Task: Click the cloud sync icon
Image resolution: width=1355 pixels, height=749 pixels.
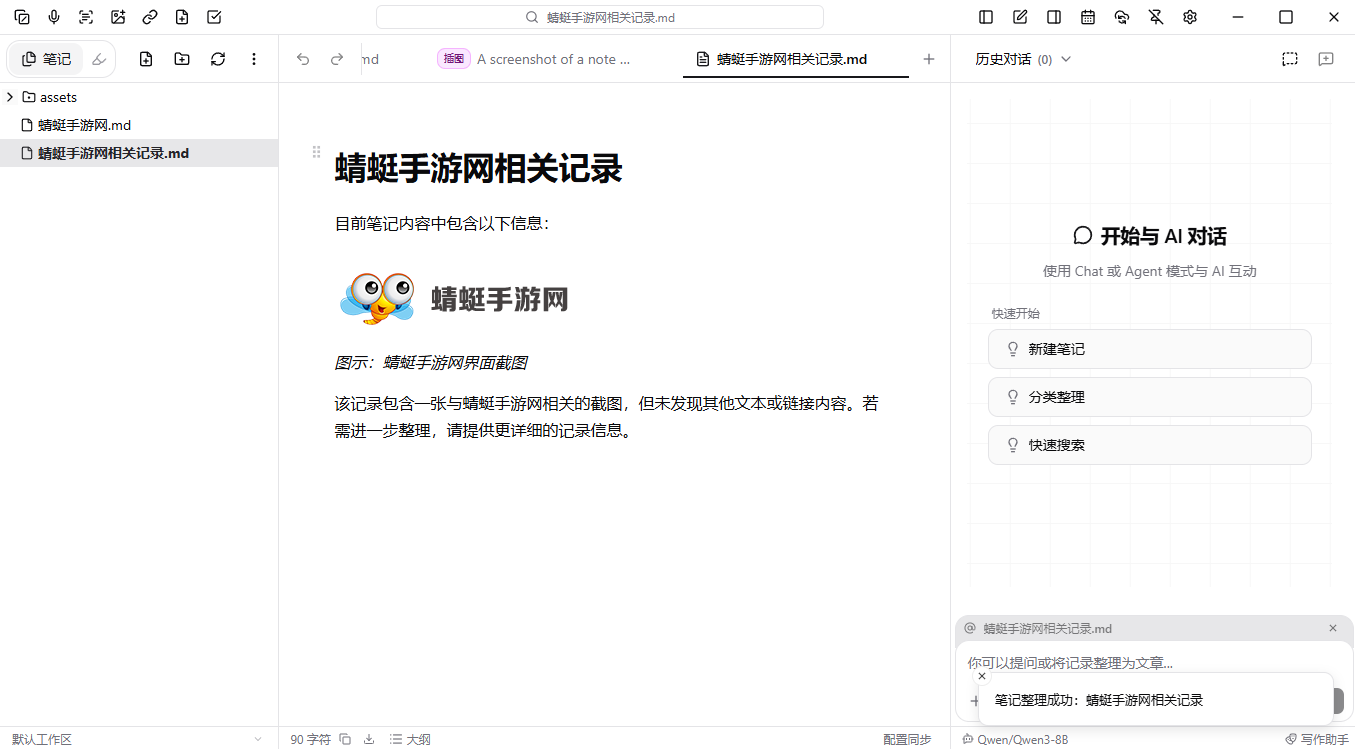Action: click(x=1122, y=17)
